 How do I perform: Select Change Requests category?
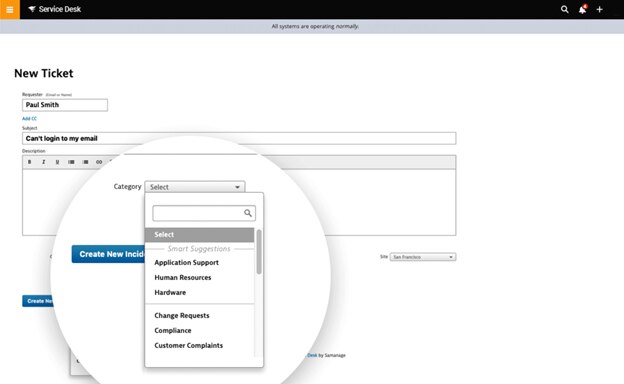[x=181, y=316]
